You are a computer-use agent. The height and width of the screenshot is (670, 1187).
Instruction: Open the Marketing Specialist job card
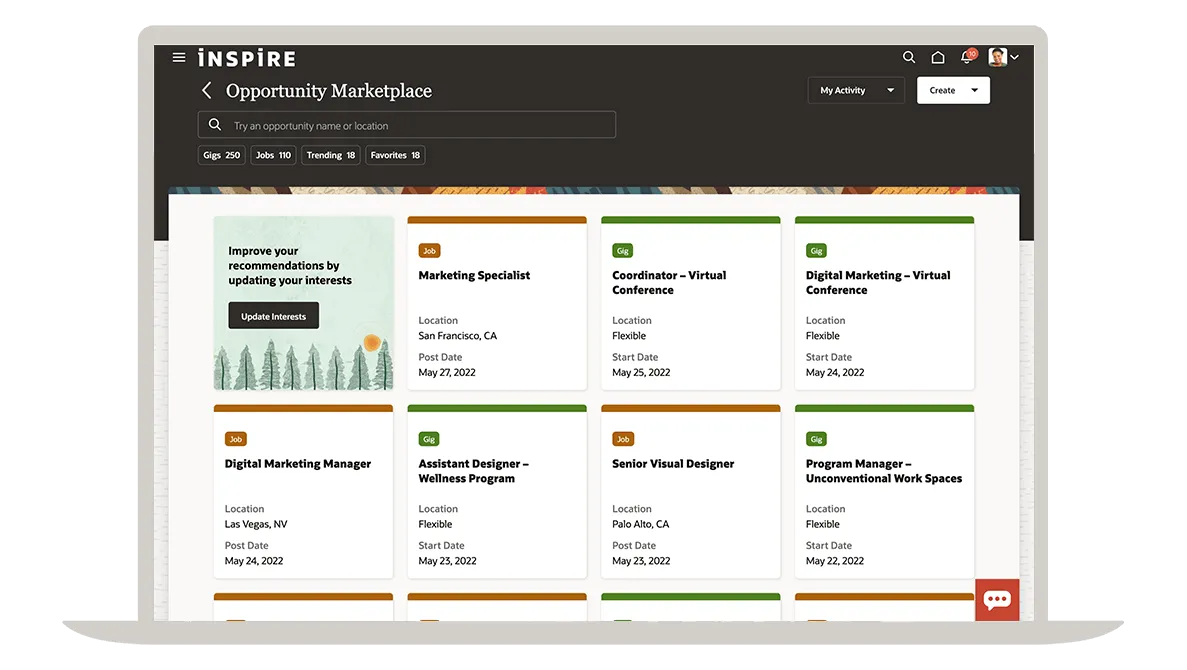tap(497, 303)
